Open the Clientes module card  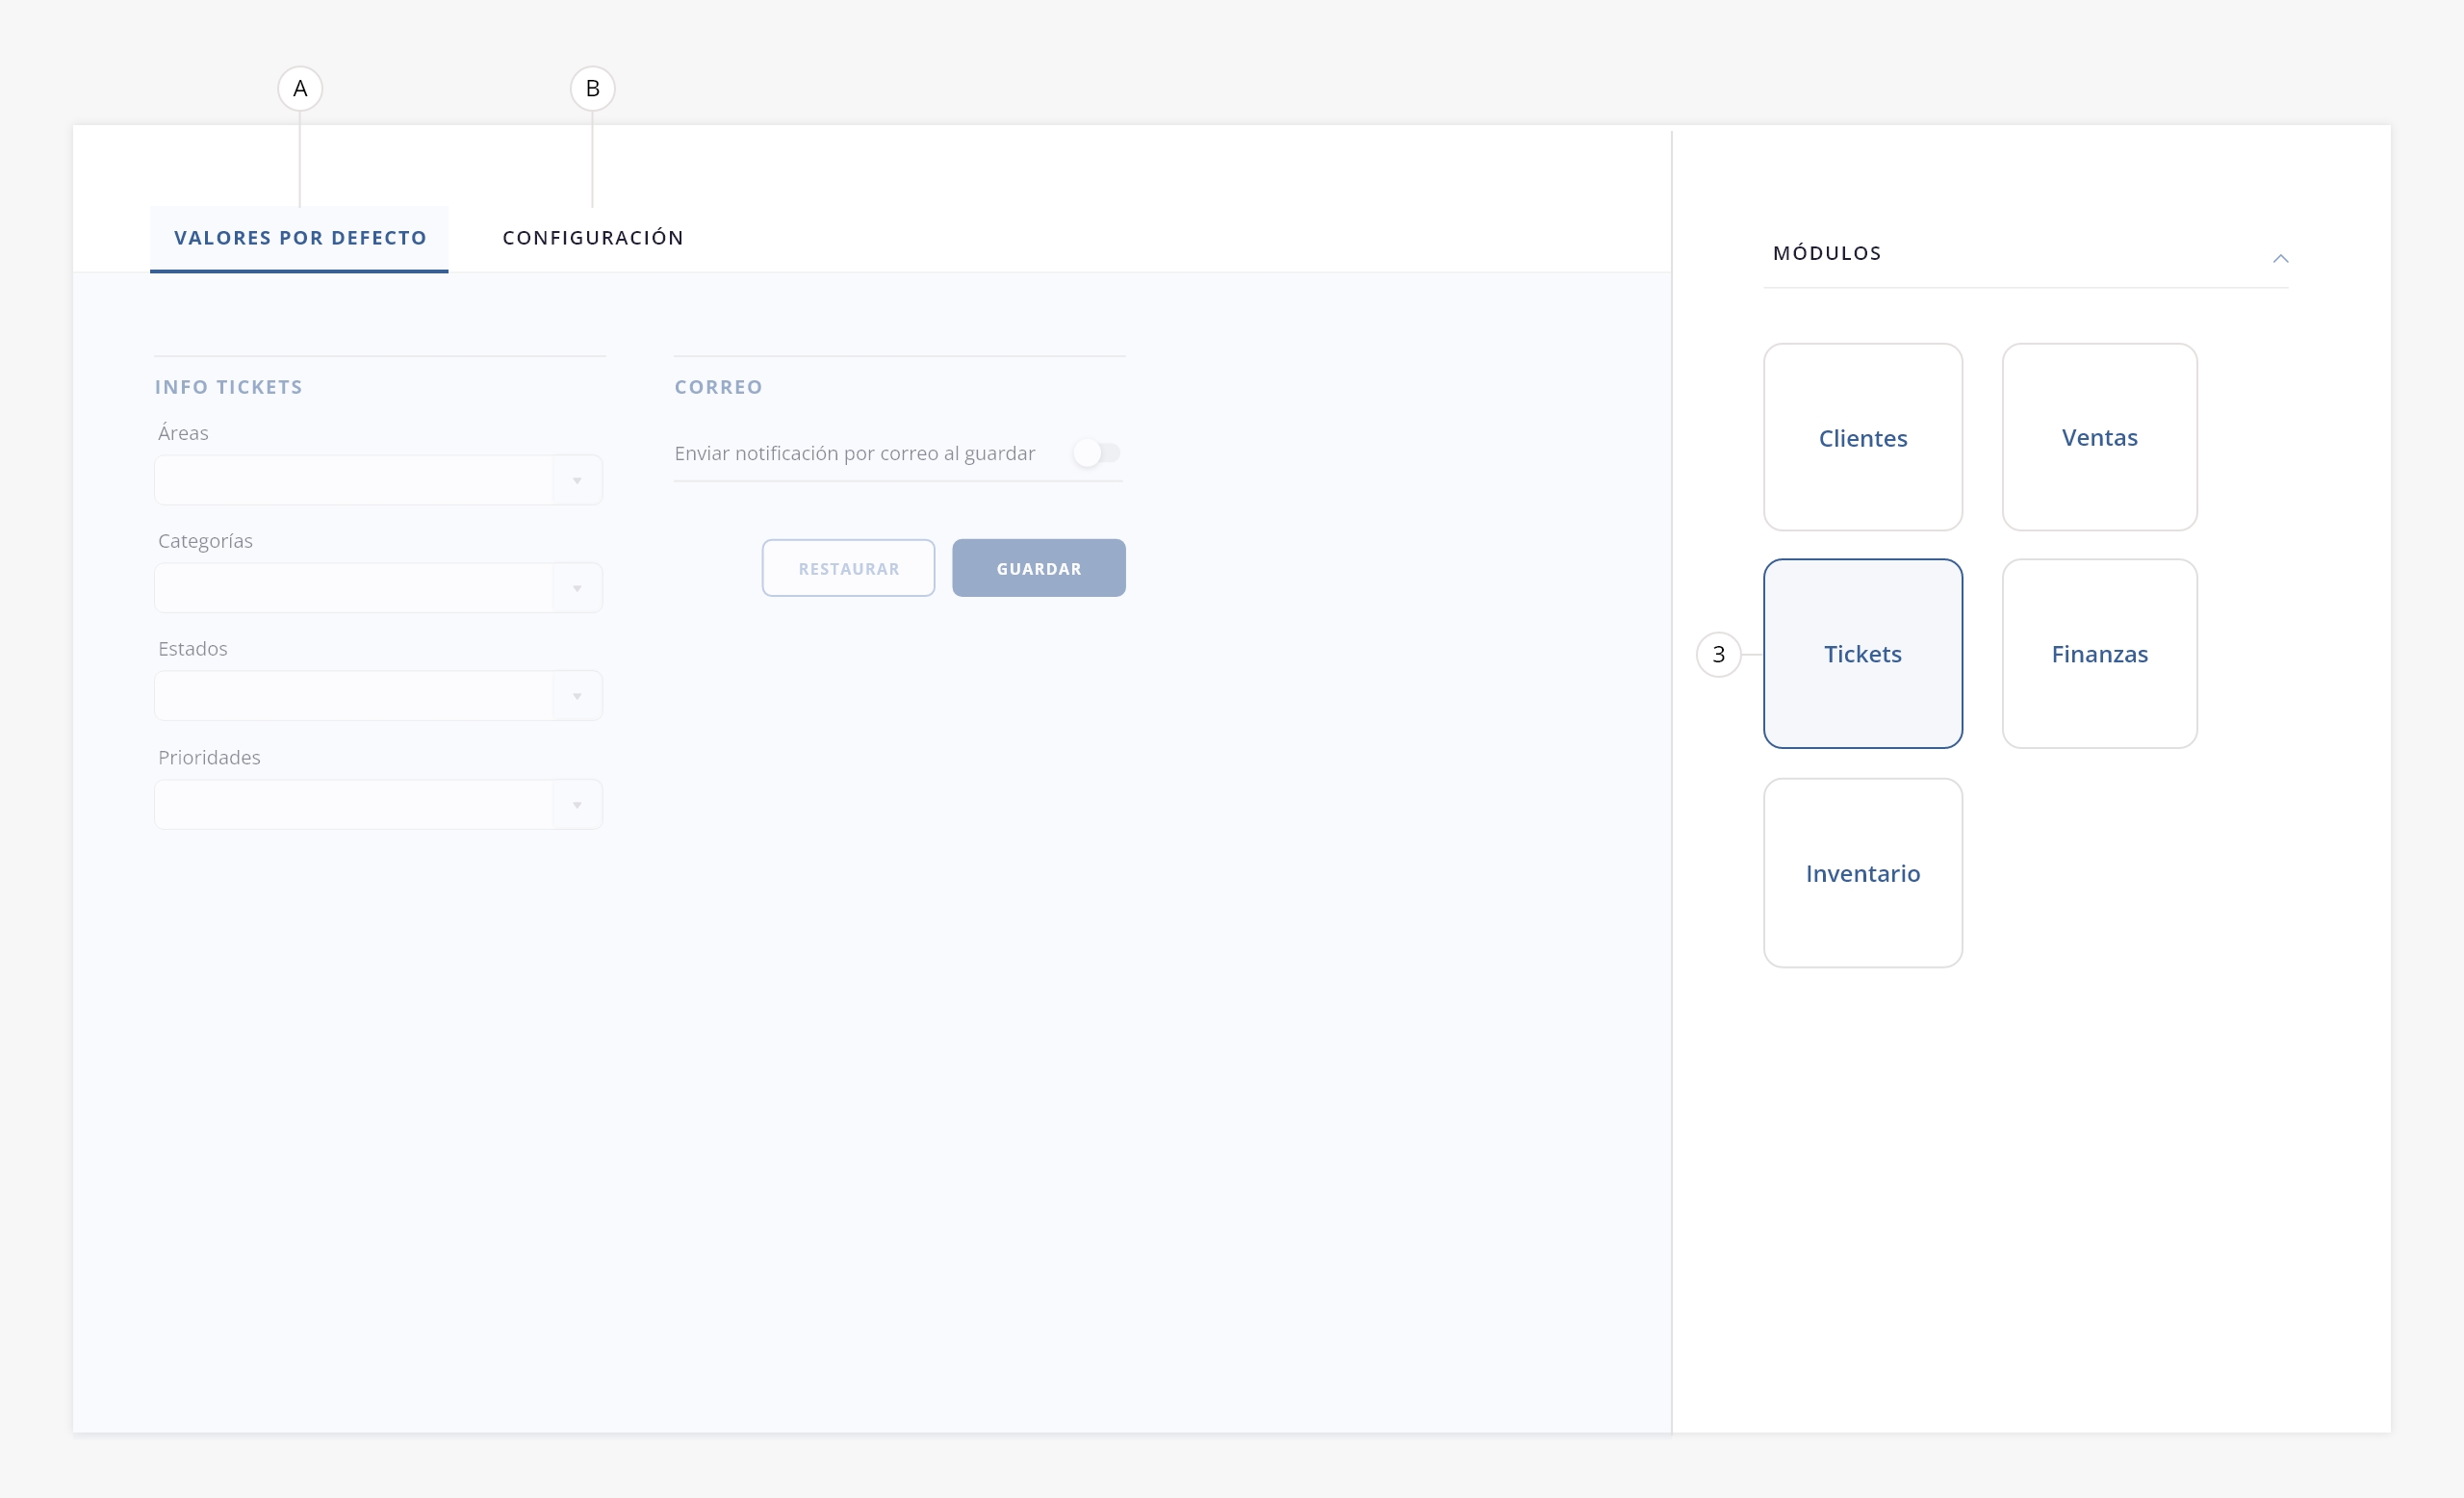(x=1862, y=437)
